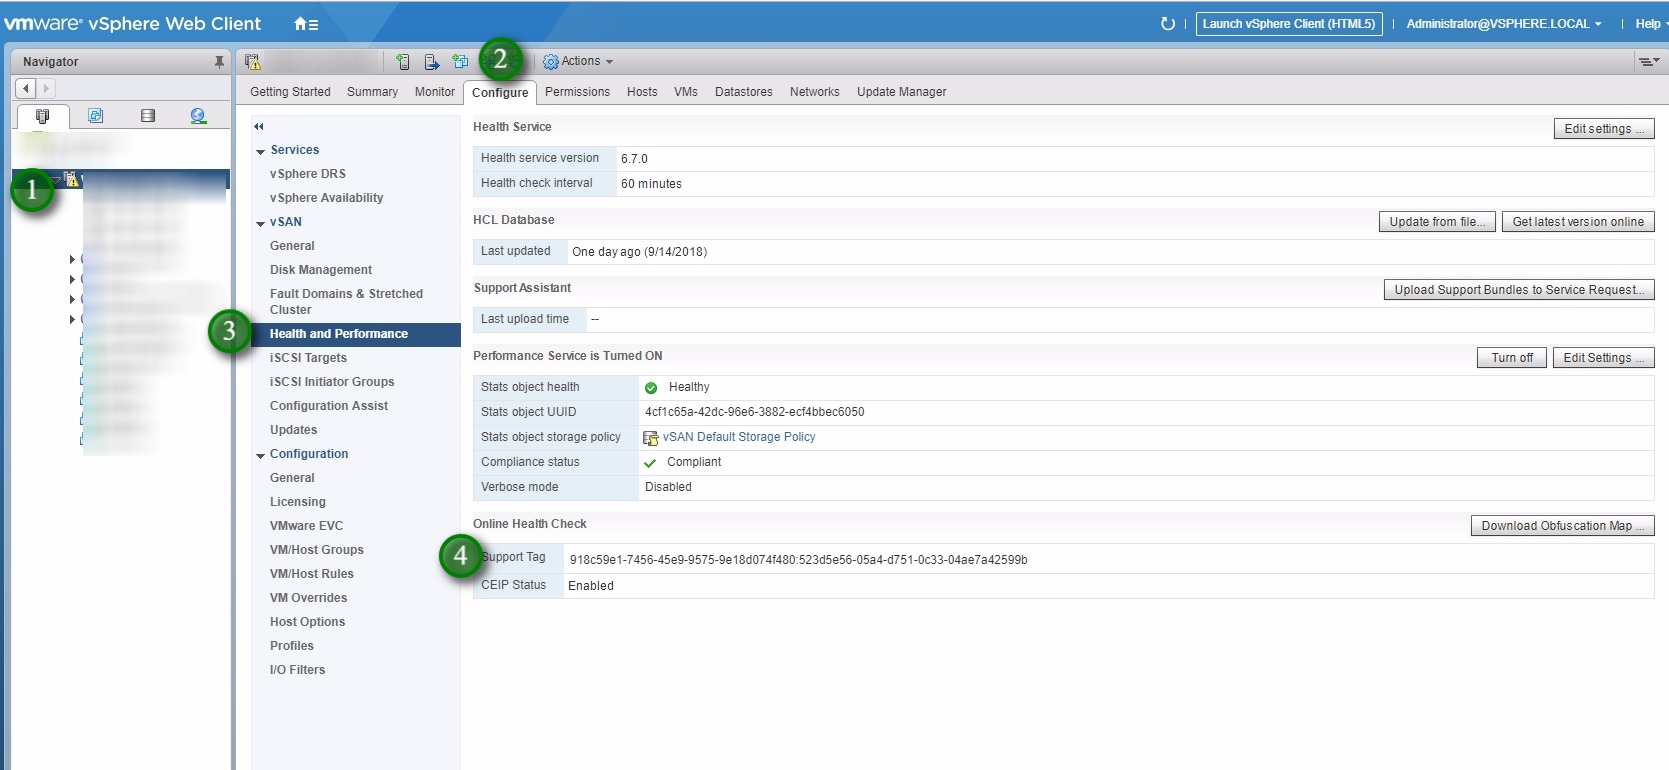Select Disk Management in the vSAN list

tap(320, 270)
